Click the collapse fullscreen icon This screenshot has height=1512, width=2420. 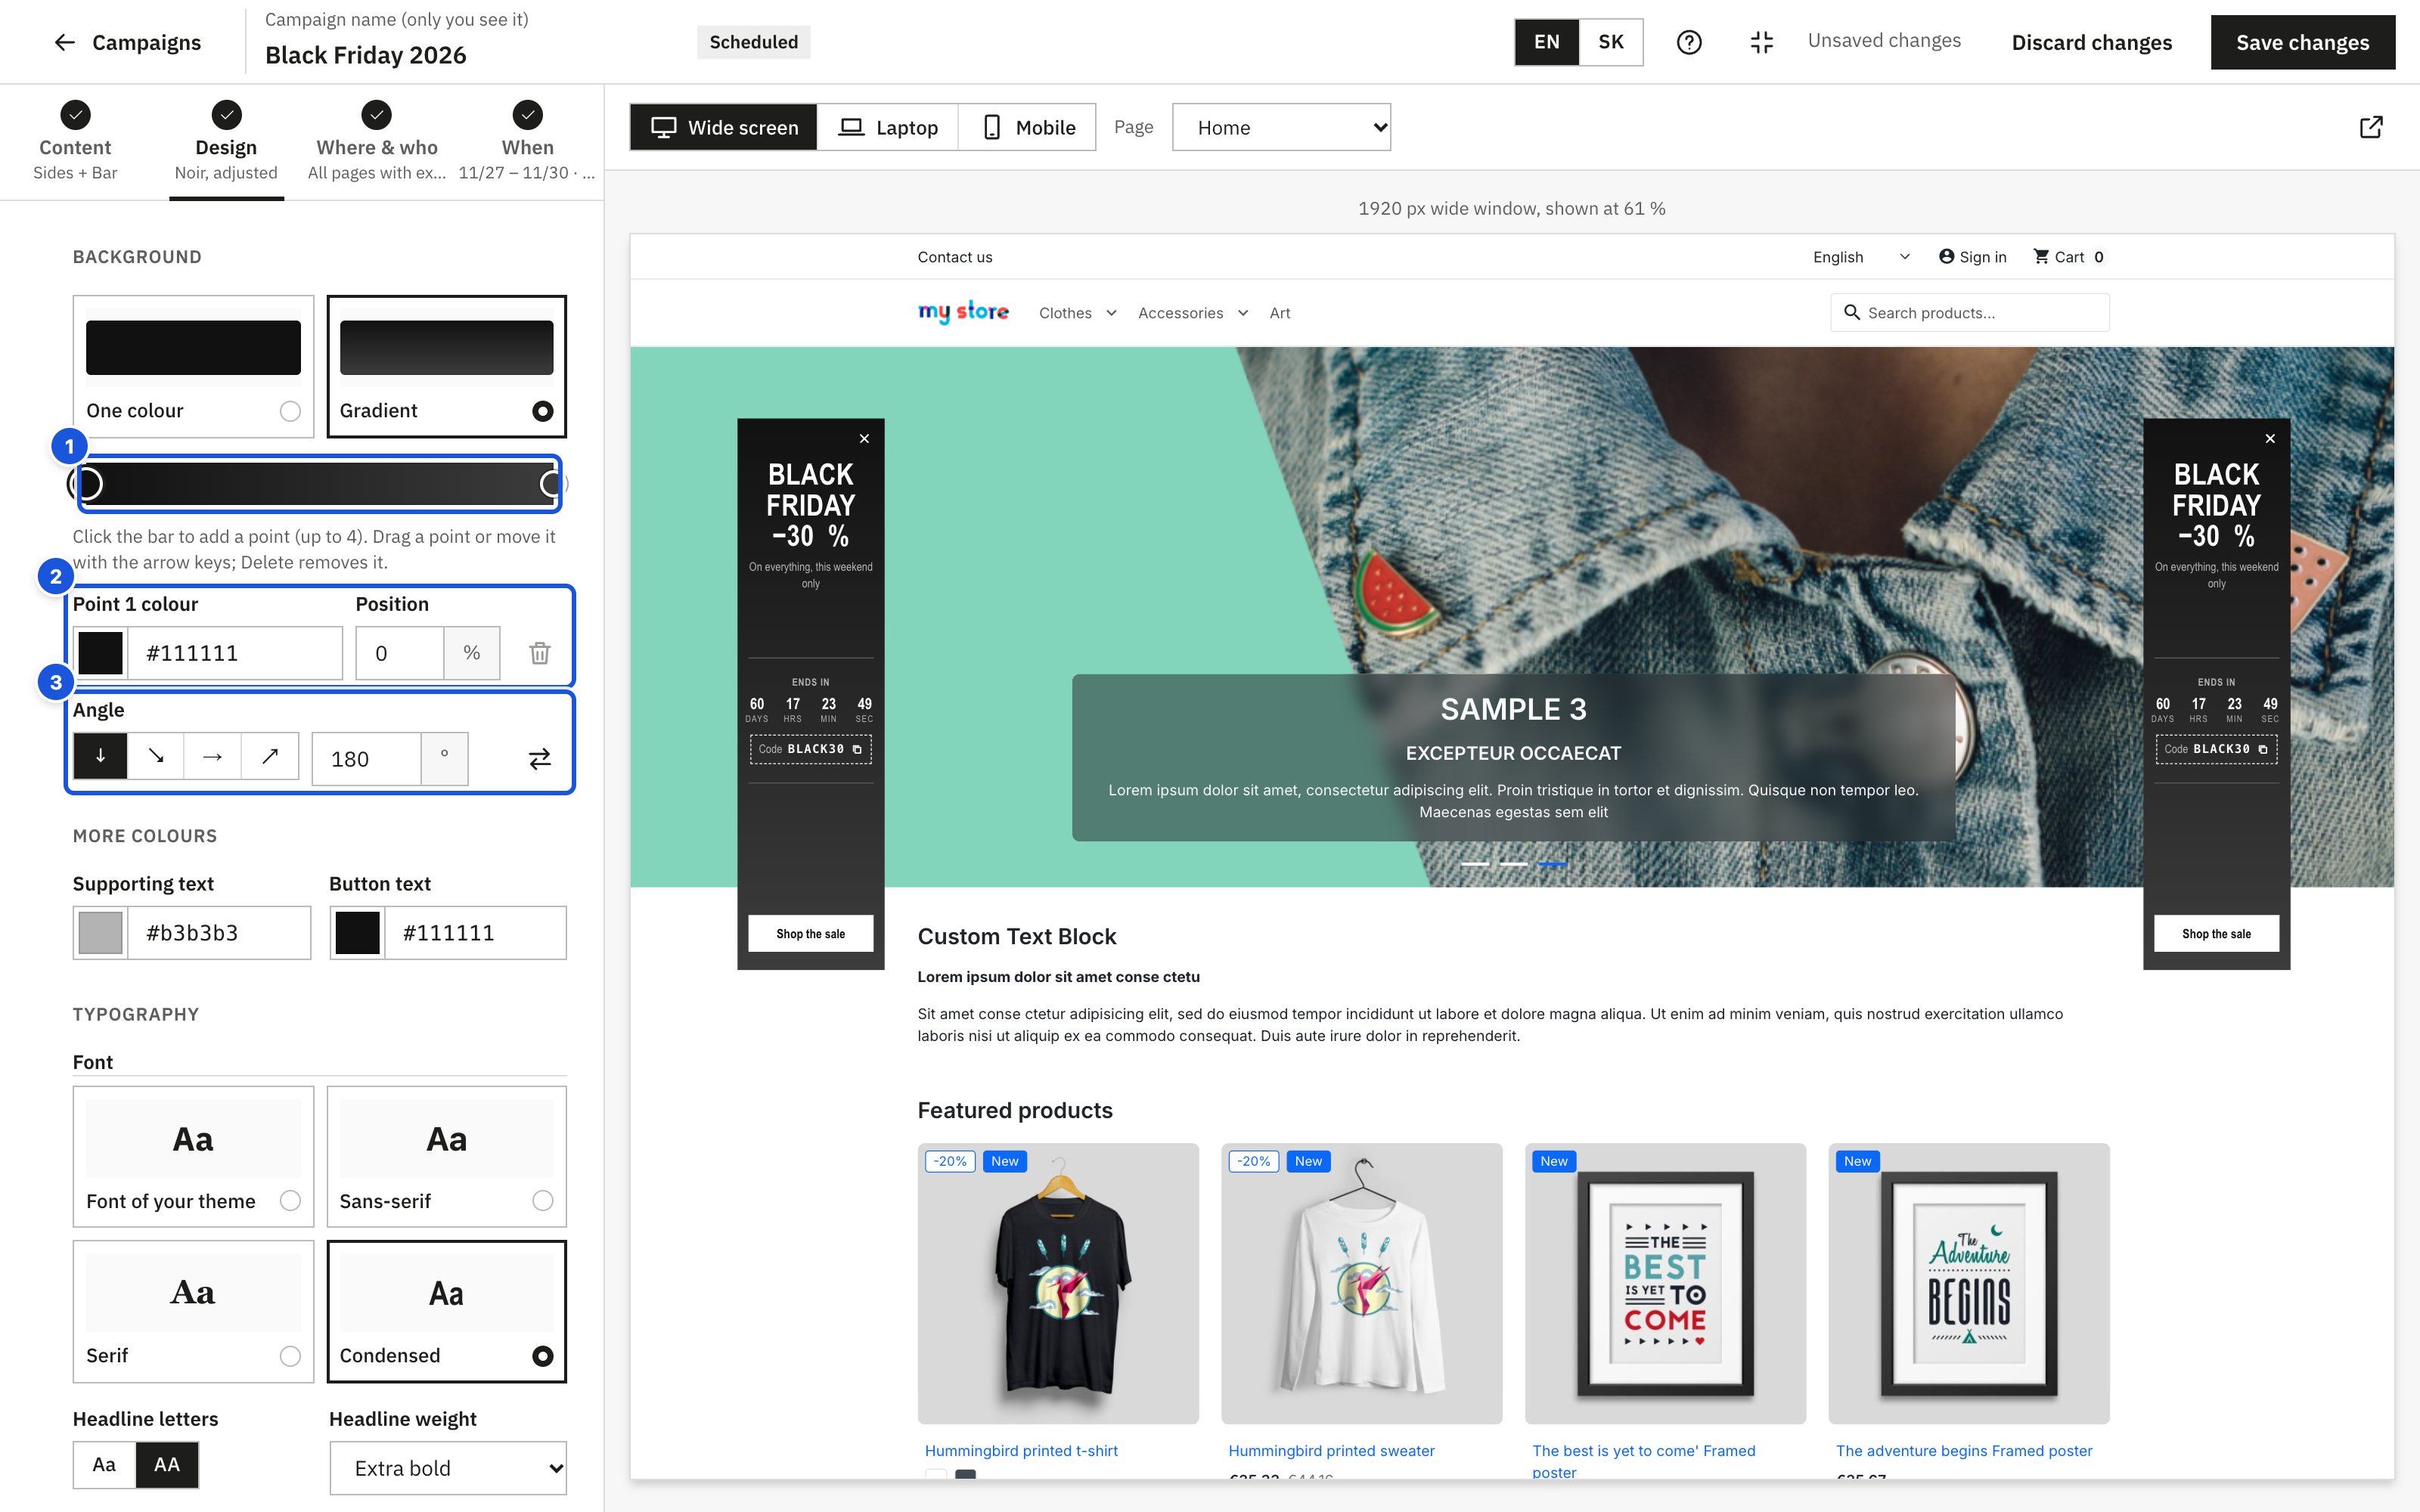pos(1762,42)
